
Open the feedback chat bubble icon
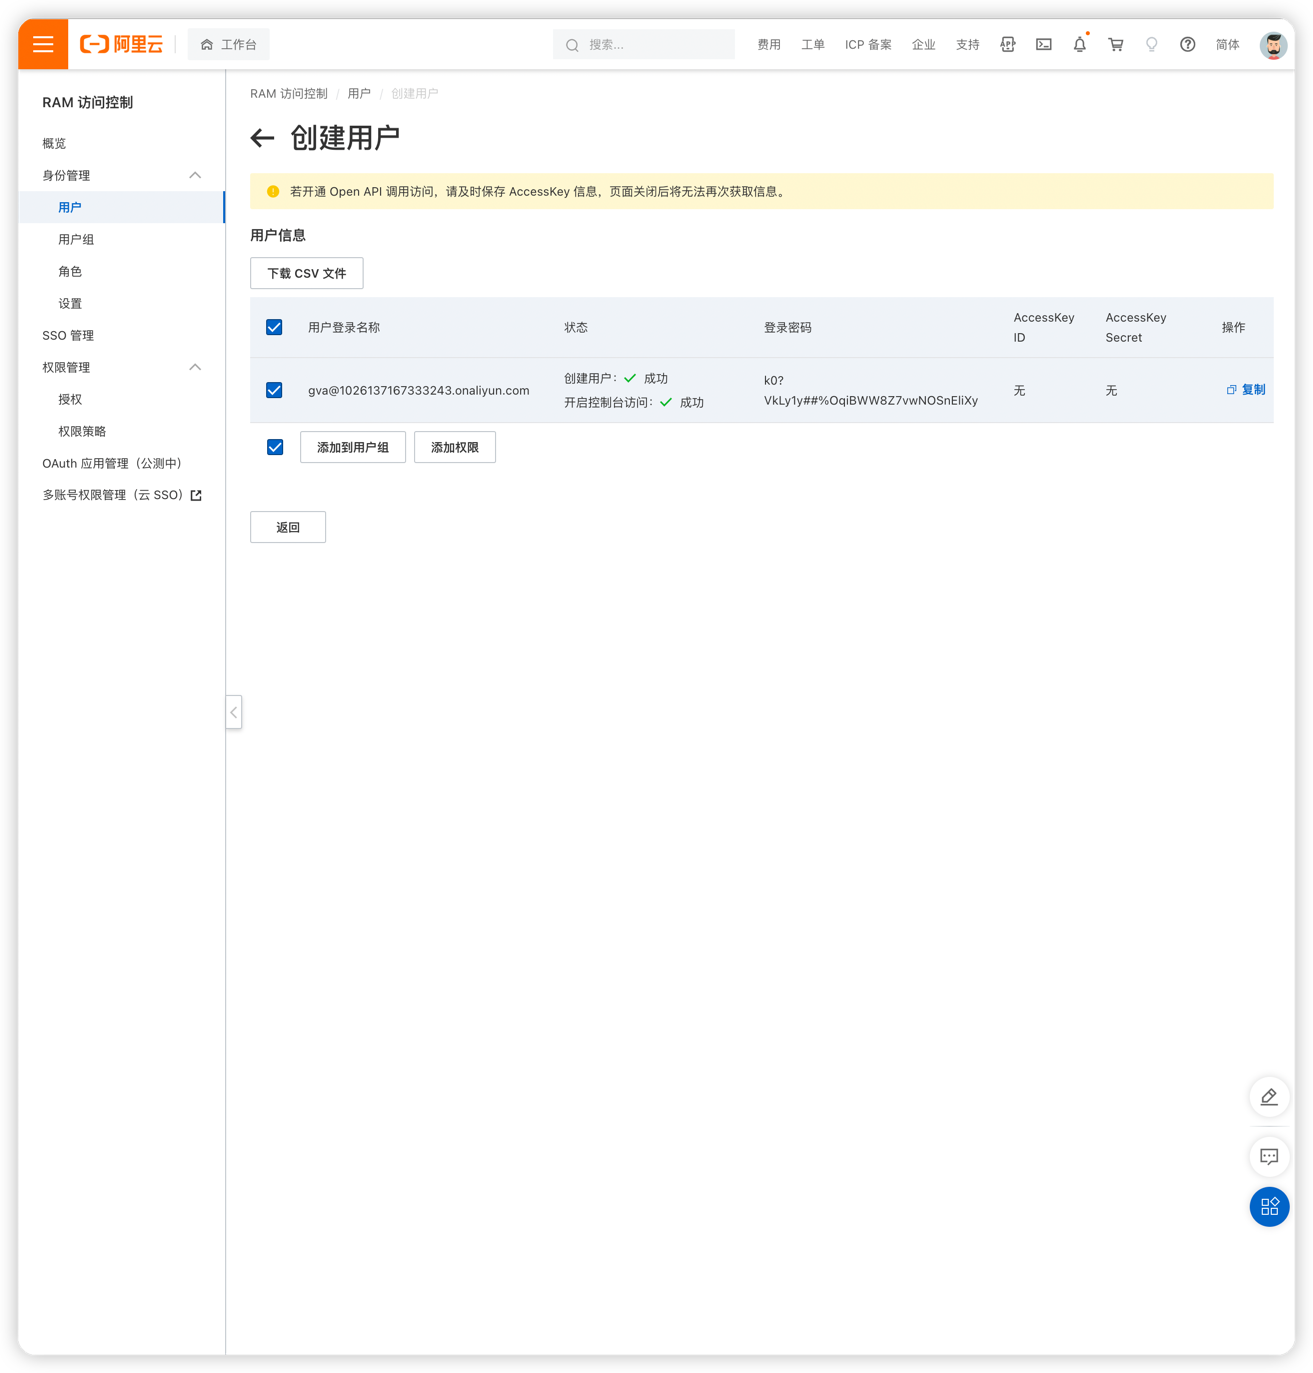point(1269,1156)
